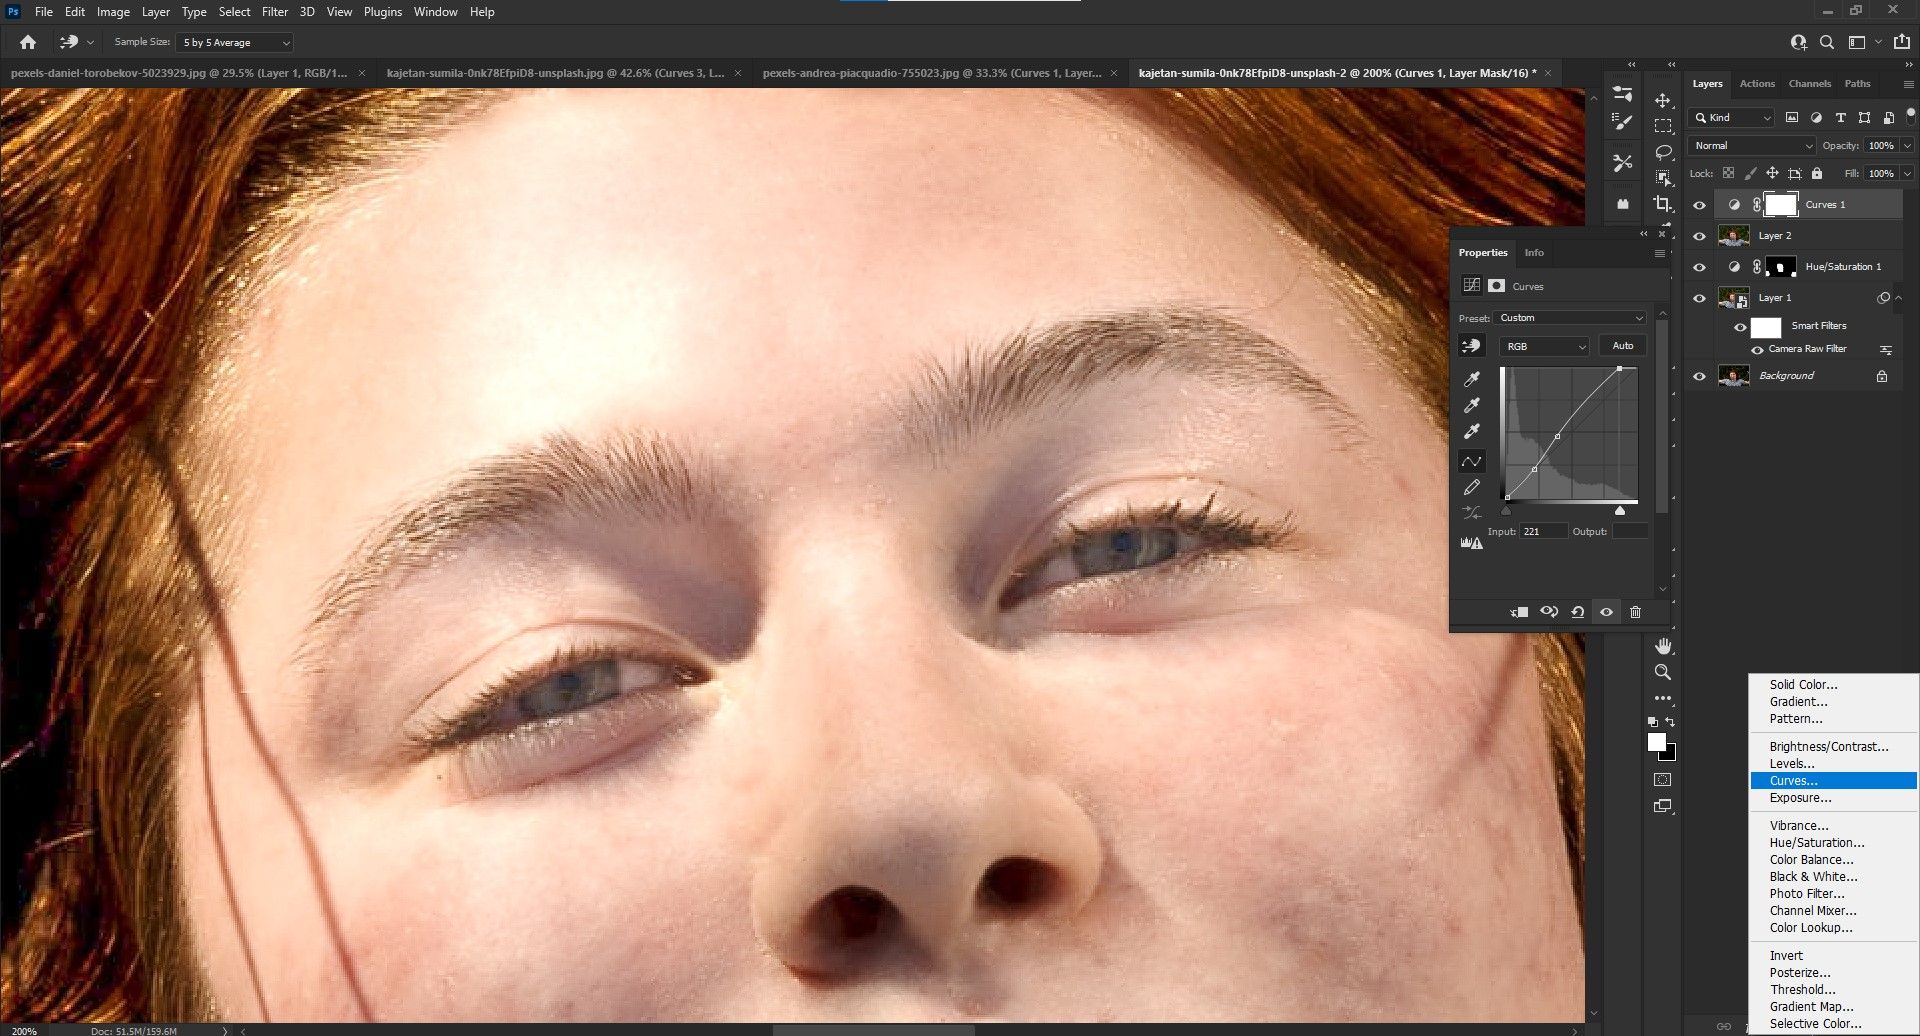
Task: Choose draw-to-modify-curve pencil in Properties
Action: [1472, 488]
